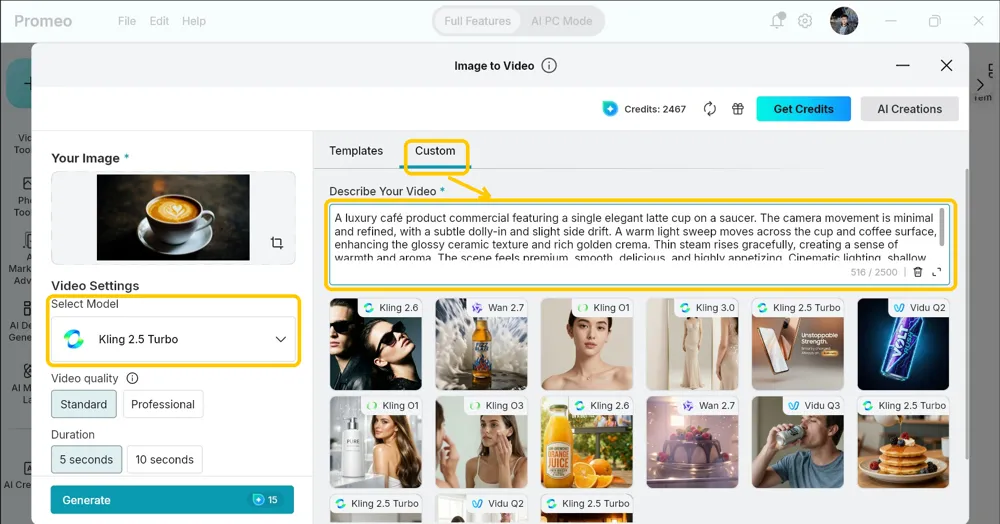The image size is (1000, 524).
Task: Click the Credits: 2467 text
Action: [655, 109]
